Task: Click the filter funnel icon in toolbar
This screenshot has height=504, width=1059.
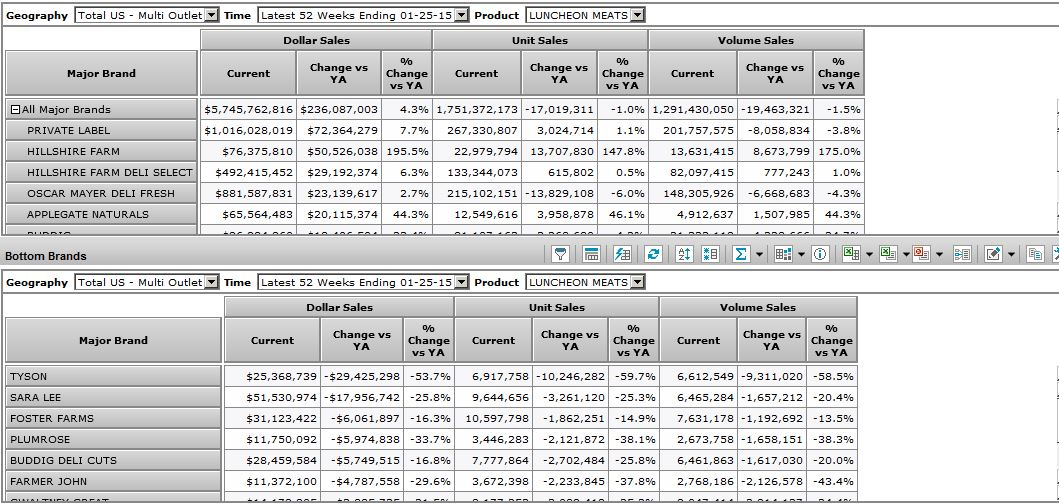Action: point(561,255)
